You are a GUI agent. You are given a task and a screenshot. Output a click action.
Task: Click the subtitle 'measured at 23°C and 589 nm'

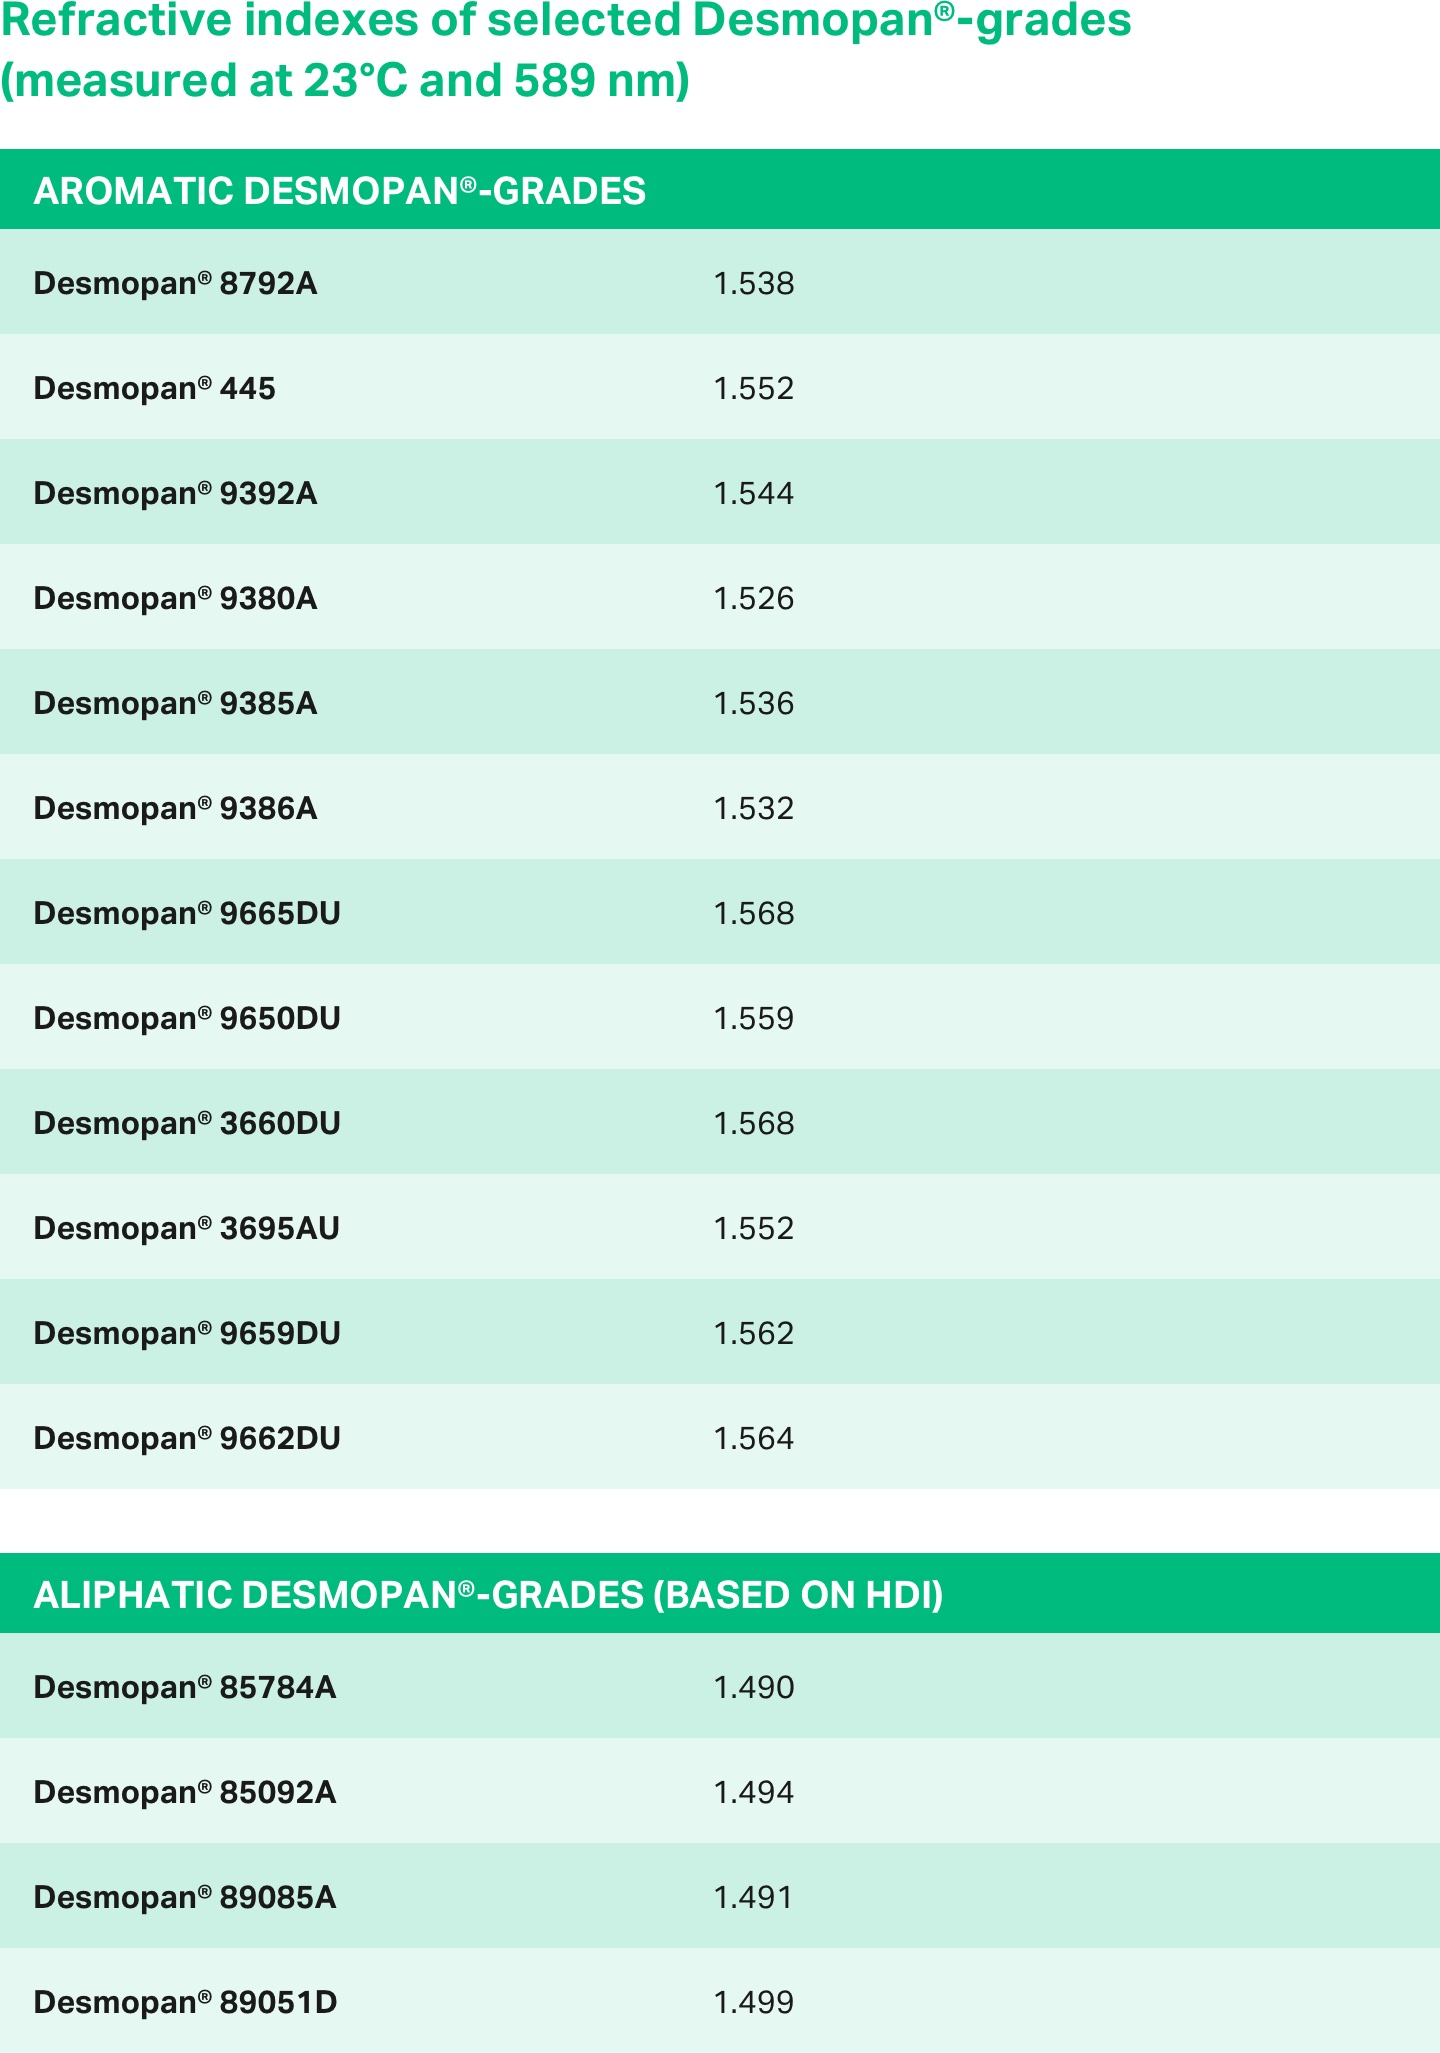(345, 81)
